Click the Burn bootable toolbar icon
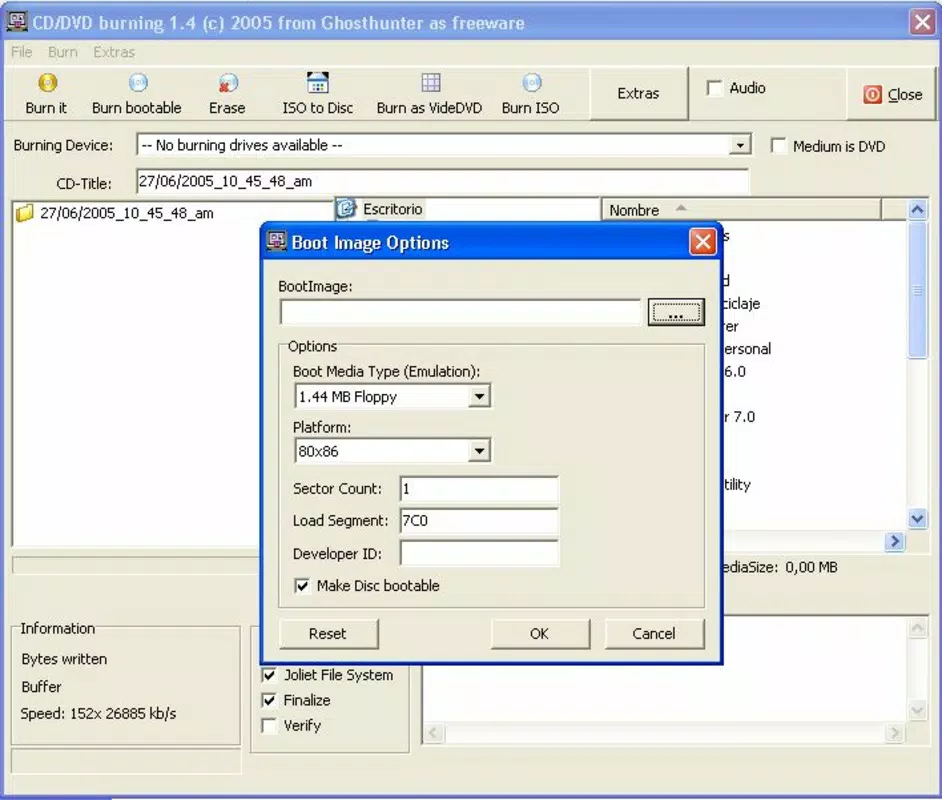 [x=138, y=82]
